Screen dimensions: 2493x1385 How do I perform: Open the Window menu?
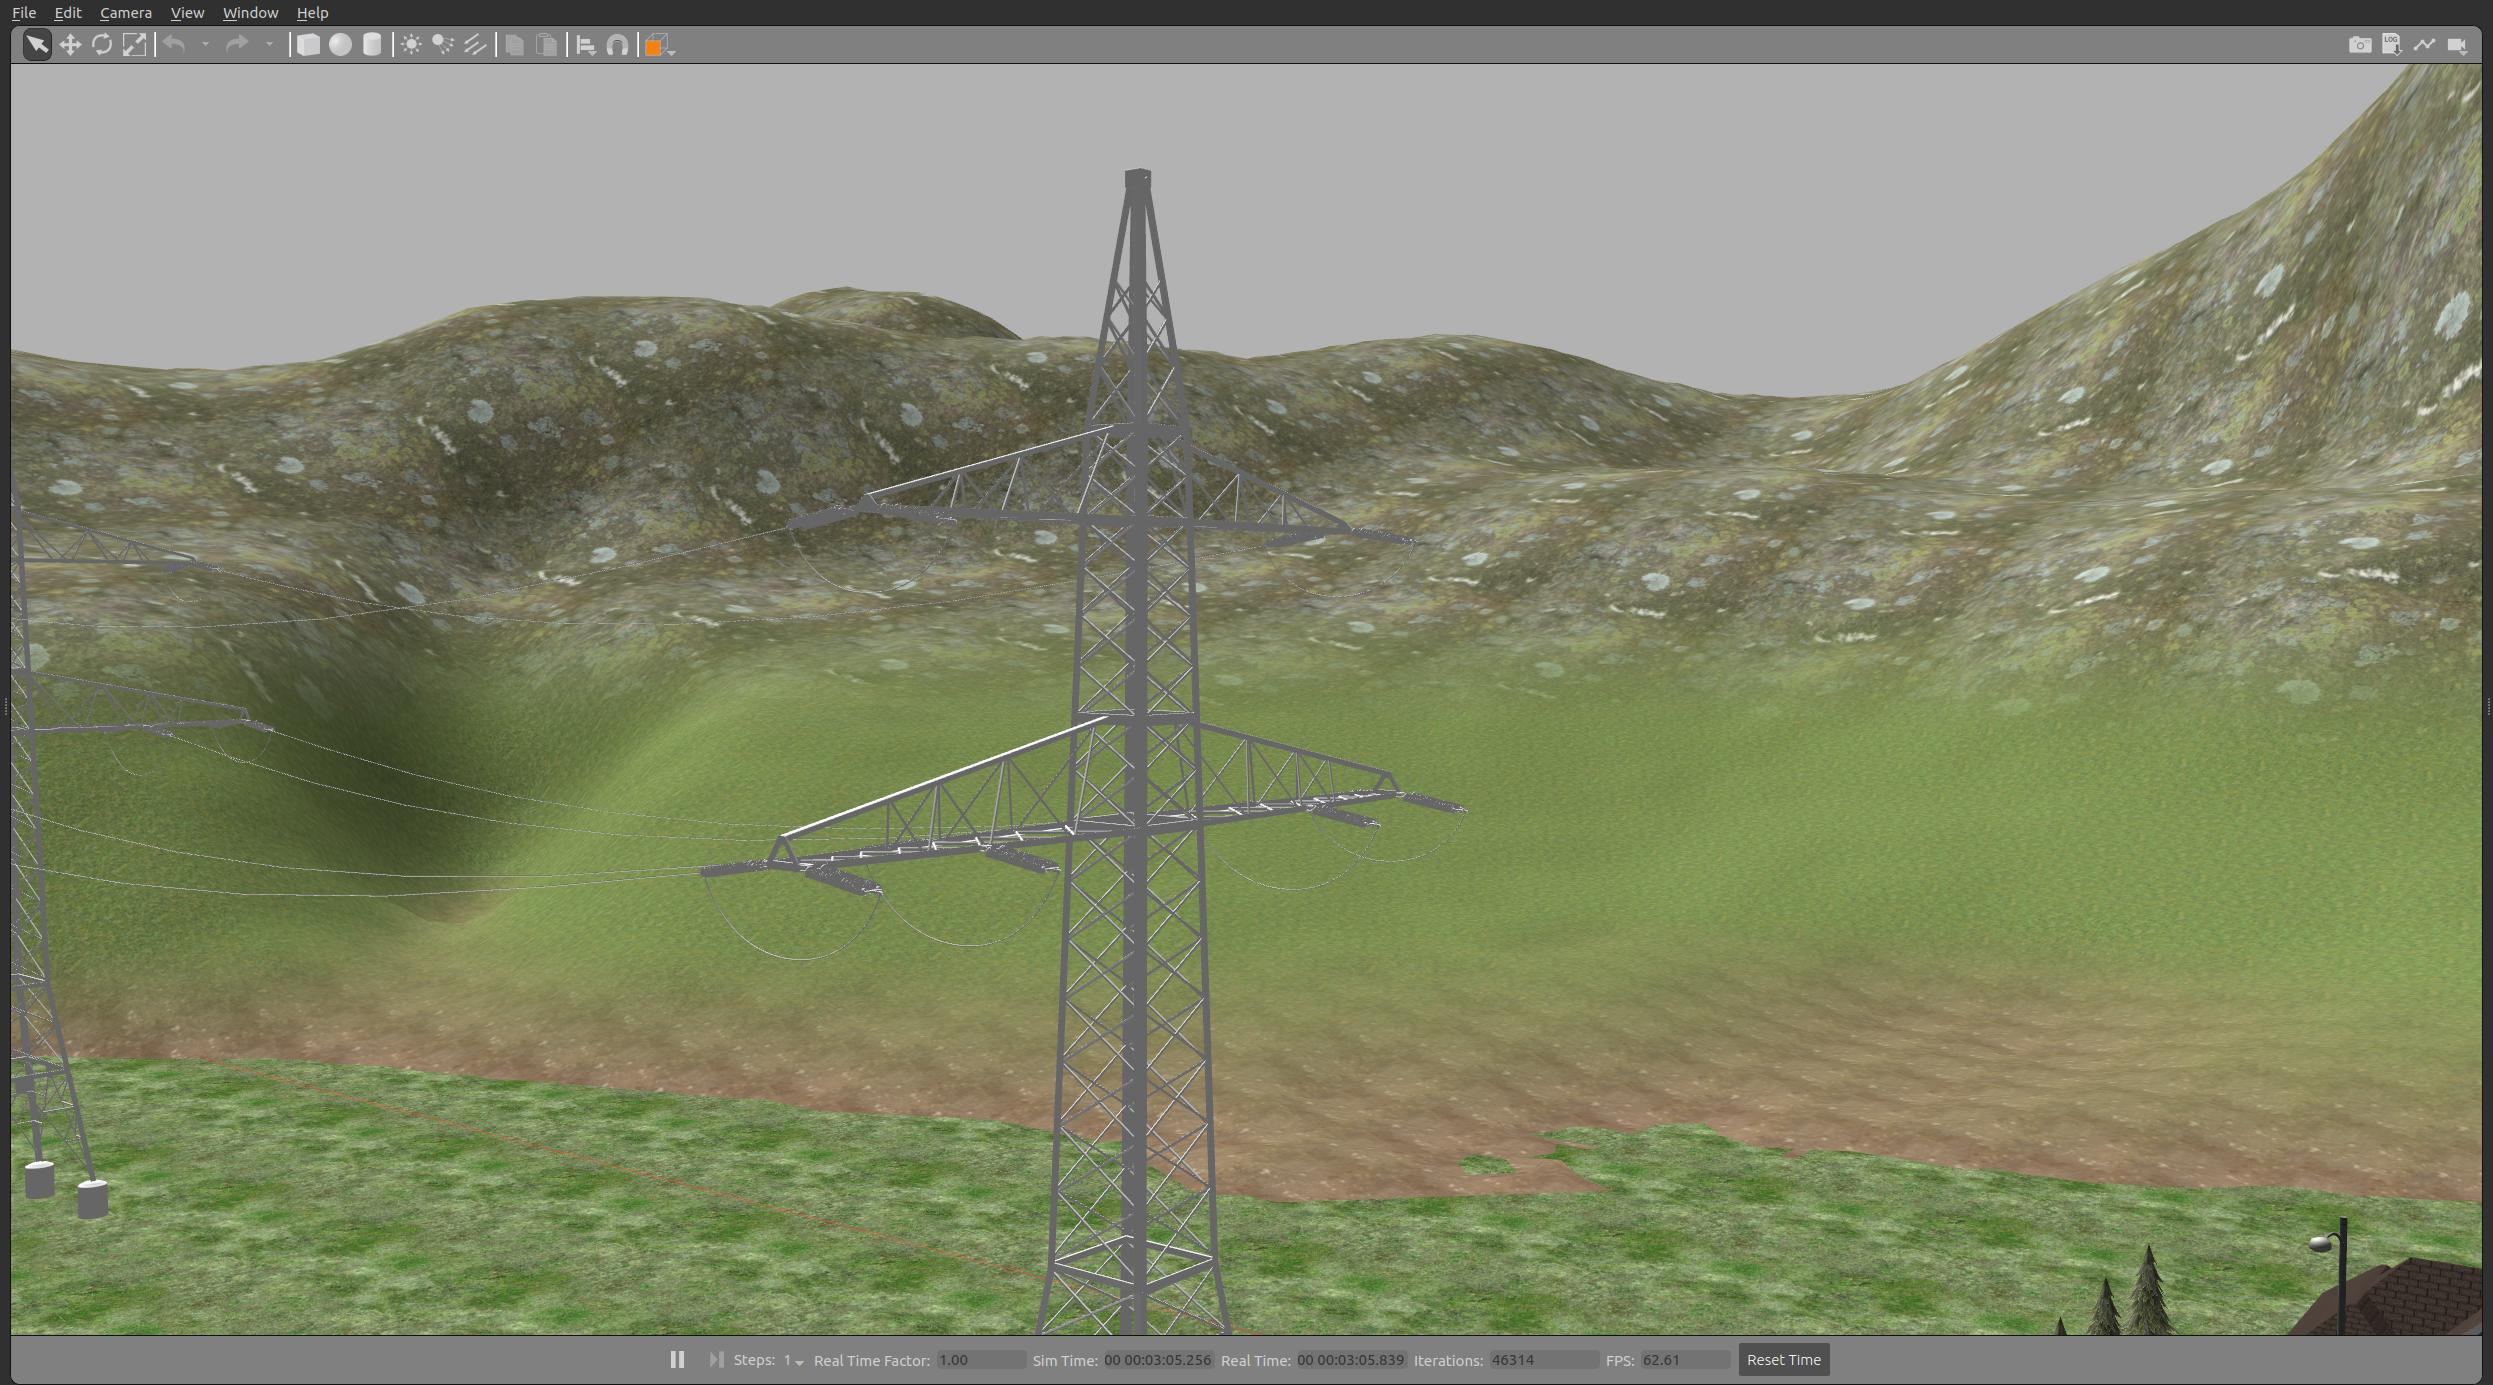pos(250,13)
